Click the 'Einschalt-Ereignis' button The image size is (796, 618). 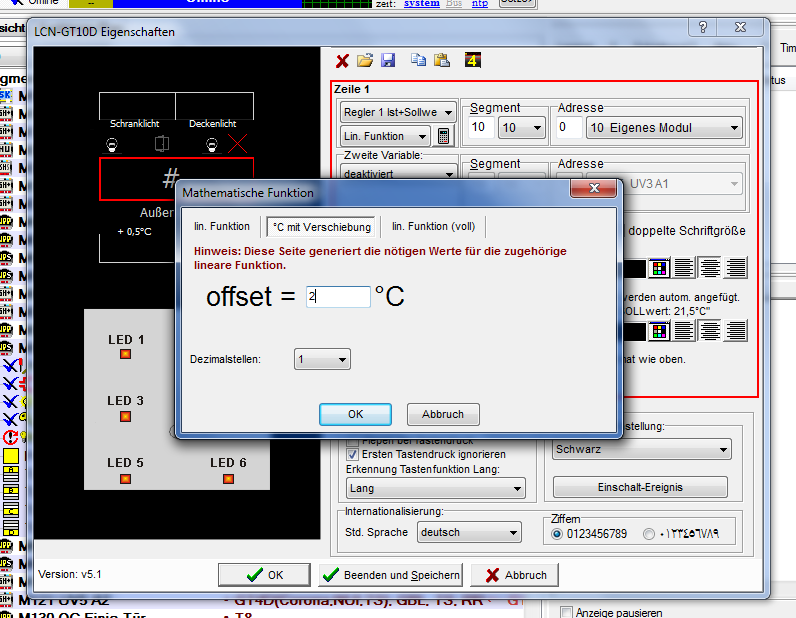(x=640, y=487)
